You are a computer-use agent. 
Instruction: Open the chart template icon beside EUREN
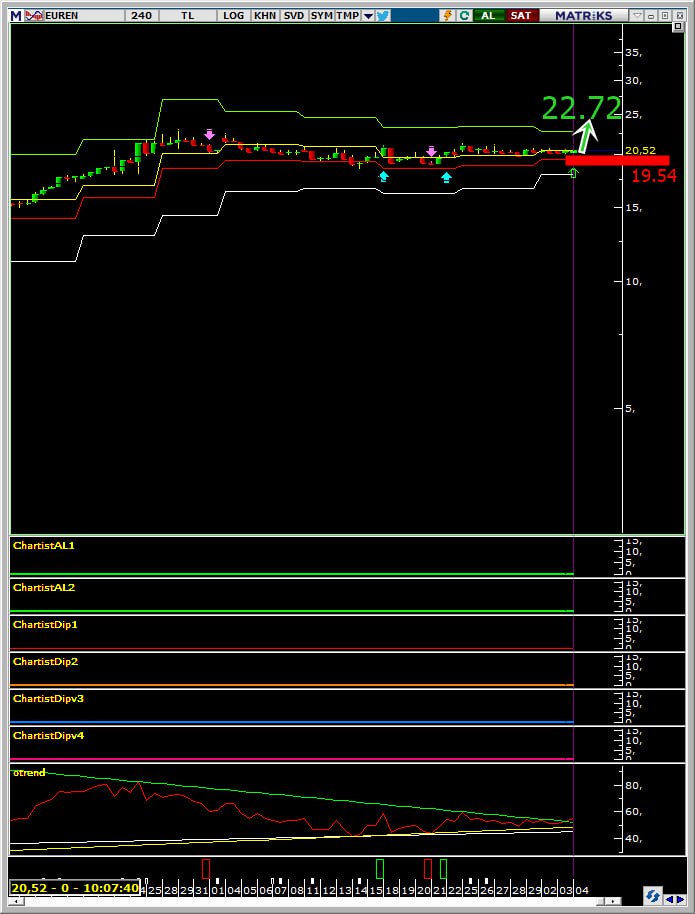pyautogui.click(x=34, y=16)
